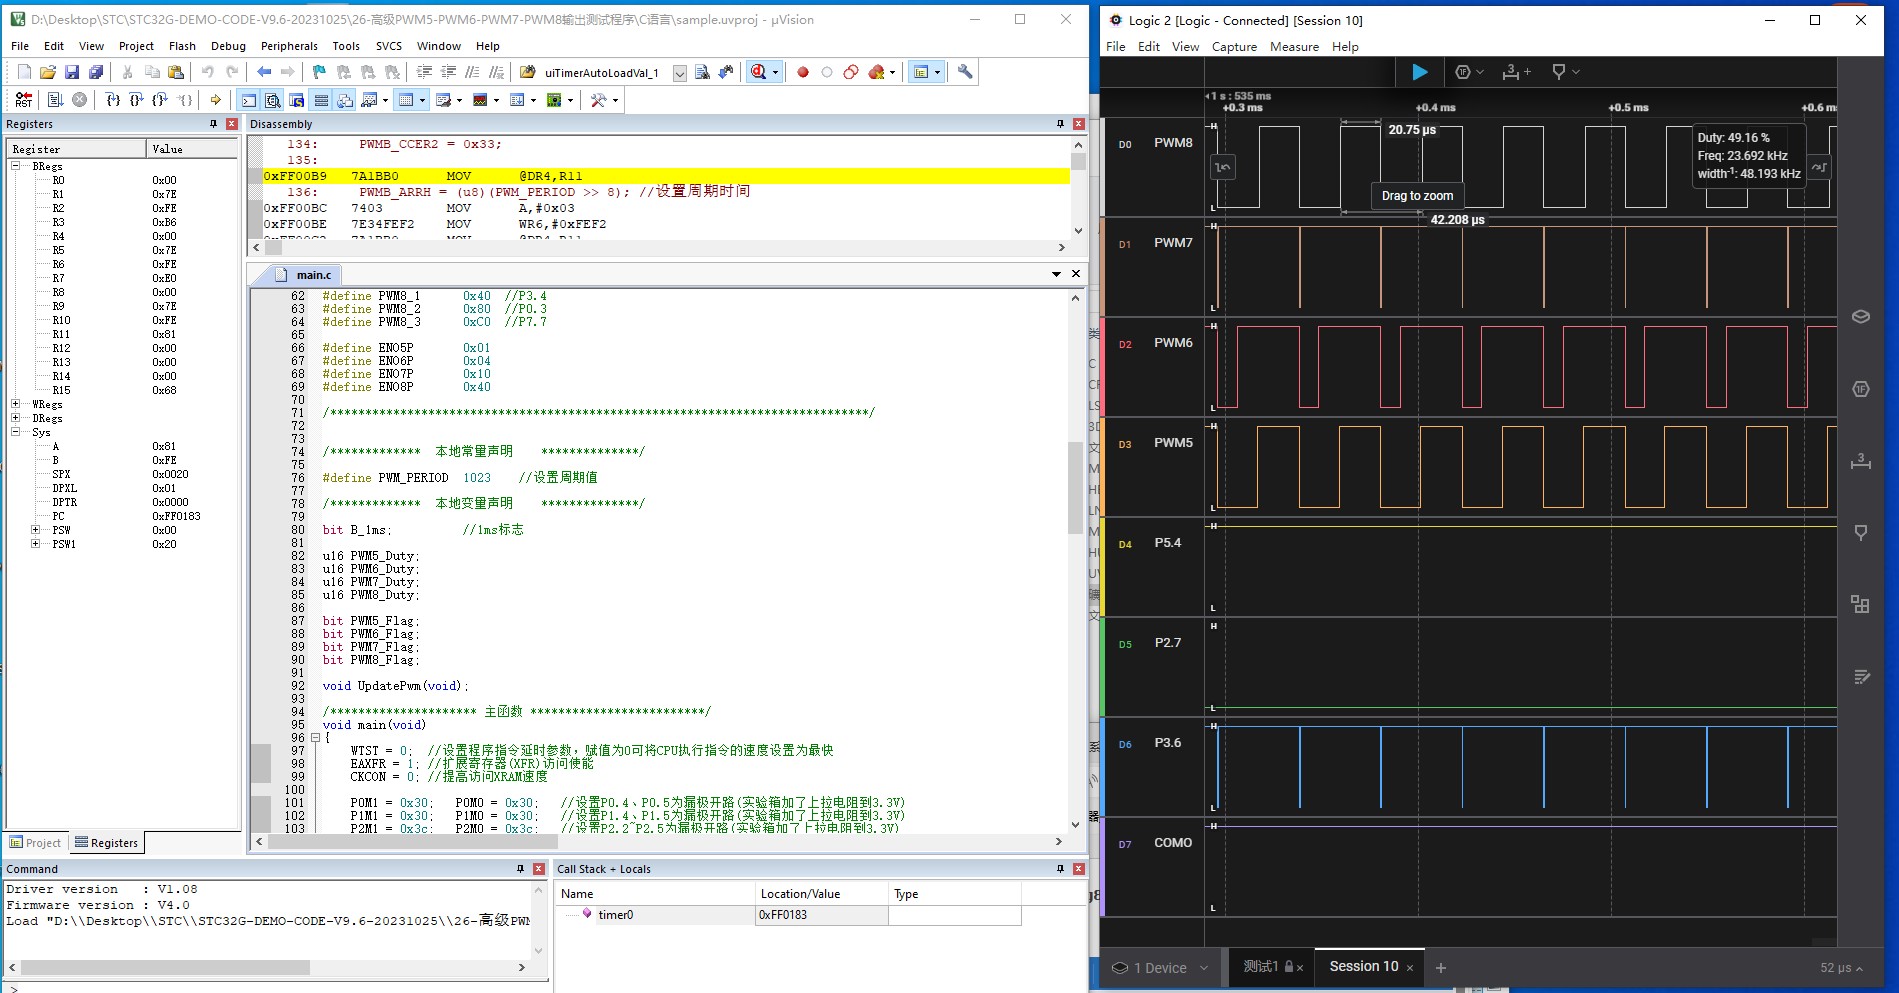Image resolution: width=1899 pixels, height=993 pixels.
Task: Open Configuration wrench icon
Action: [x=965, y=72]
